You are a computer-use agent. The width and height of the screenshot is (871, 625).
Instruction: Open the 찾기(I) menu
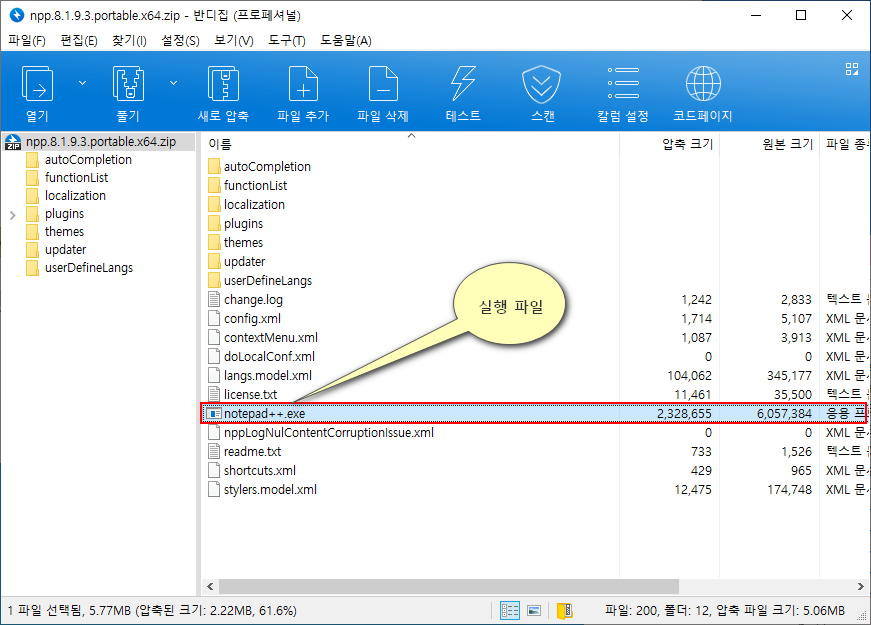(x=129, y=41)
